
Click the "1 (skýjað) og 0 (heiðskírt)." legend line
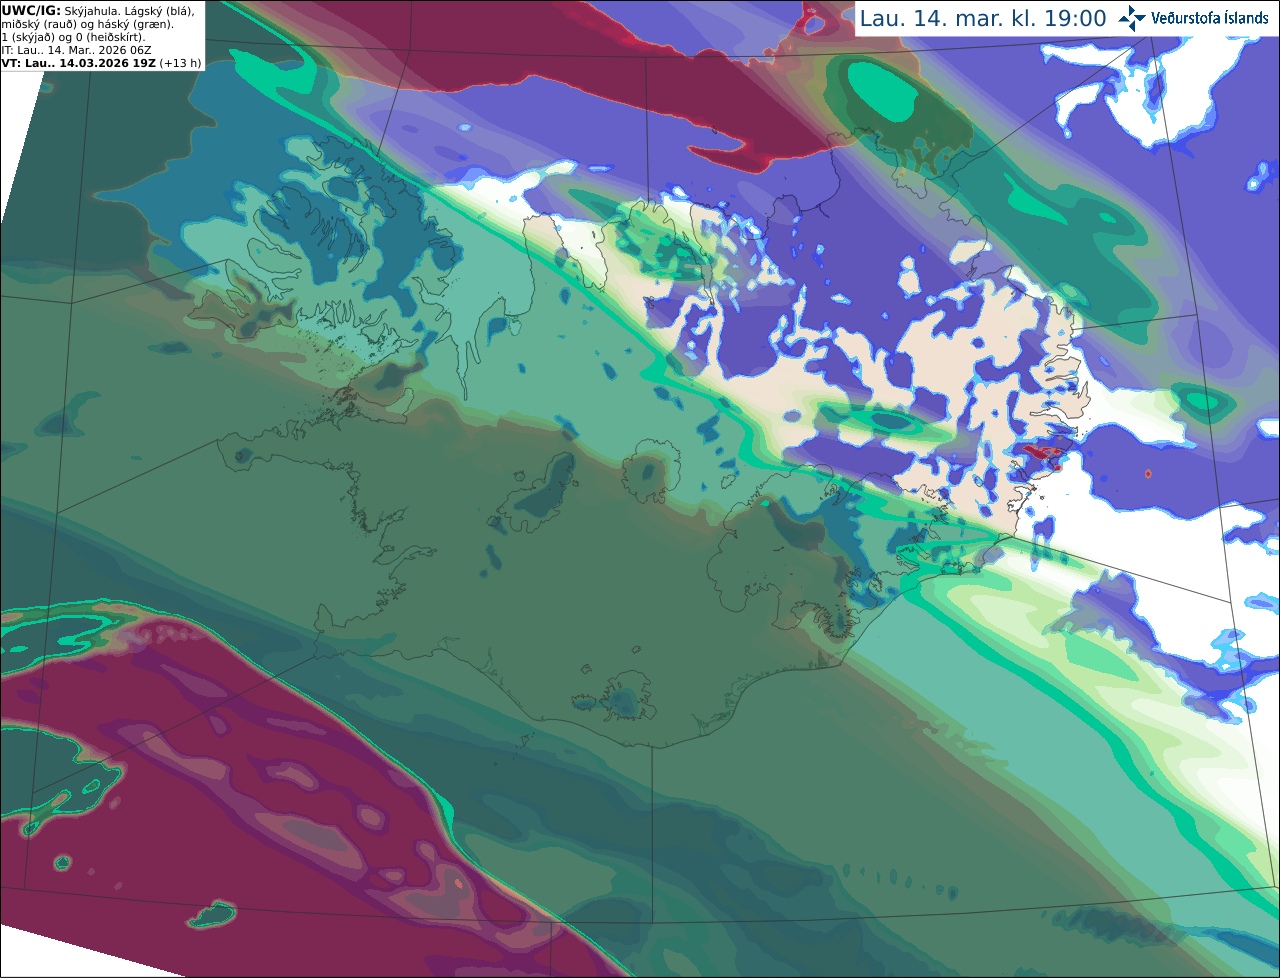73,36
